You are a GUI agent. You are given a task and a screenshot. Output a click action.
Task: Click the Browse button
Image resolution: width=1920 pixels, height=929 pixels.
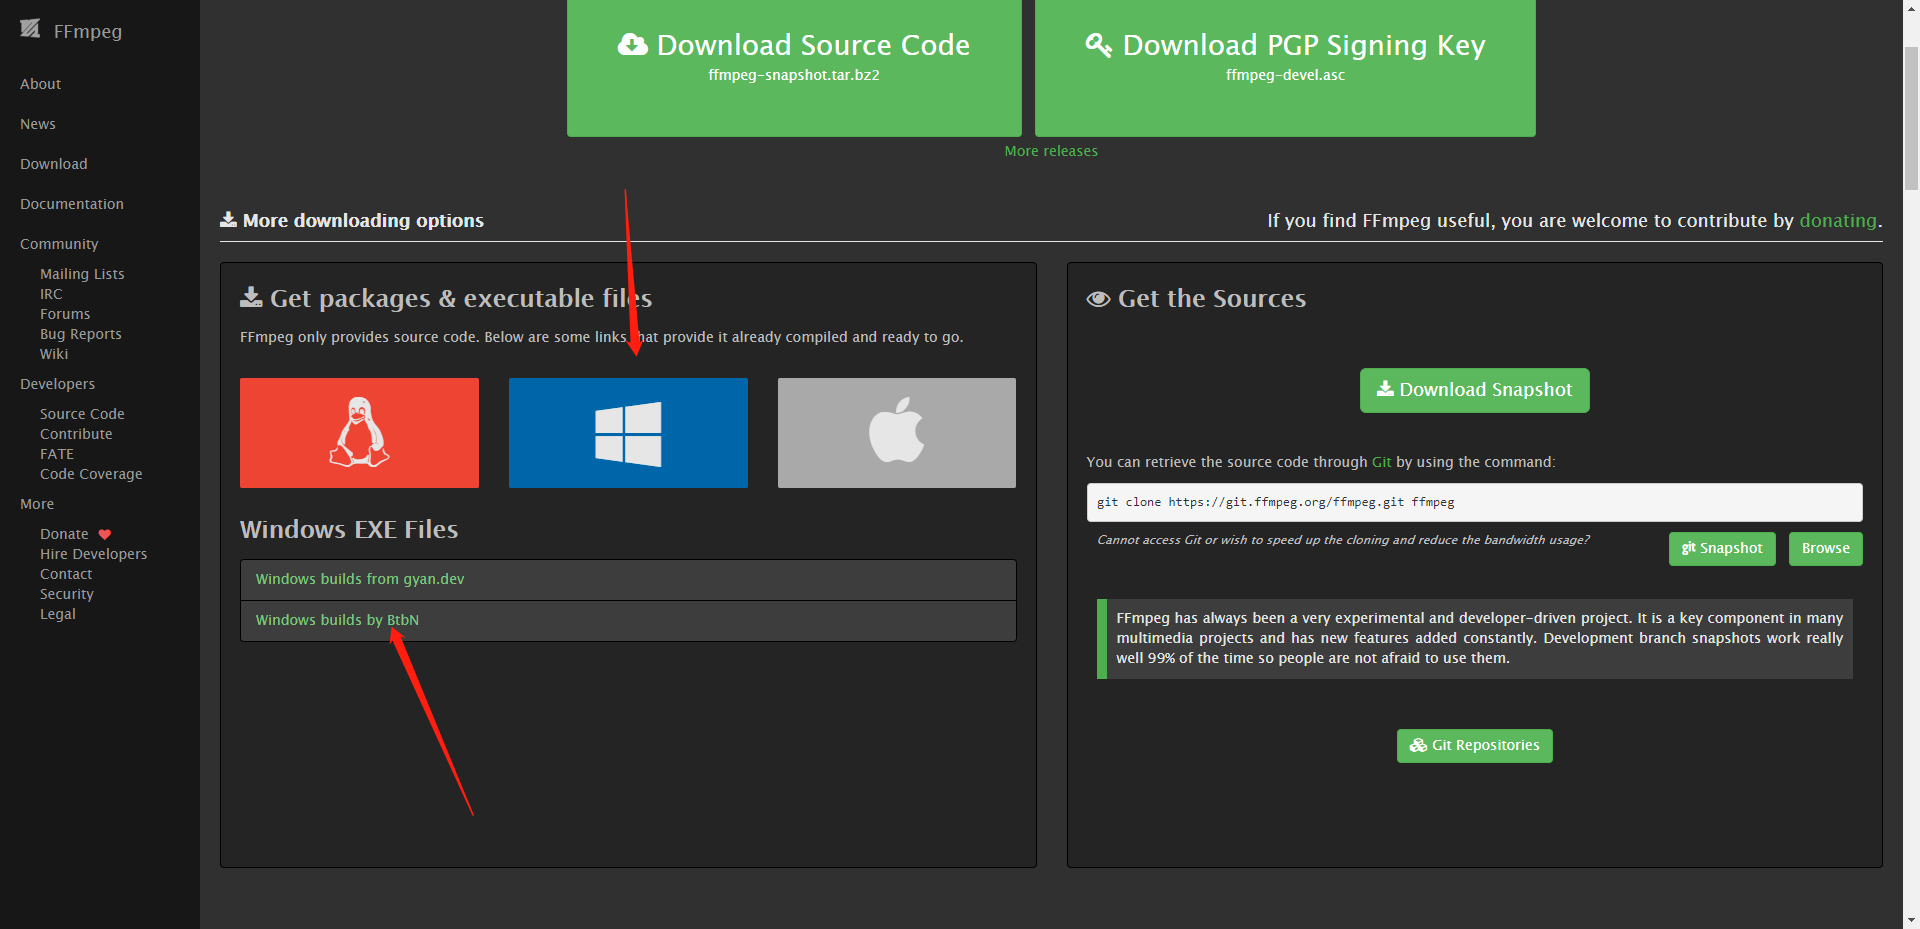[x=1825, y=548]
